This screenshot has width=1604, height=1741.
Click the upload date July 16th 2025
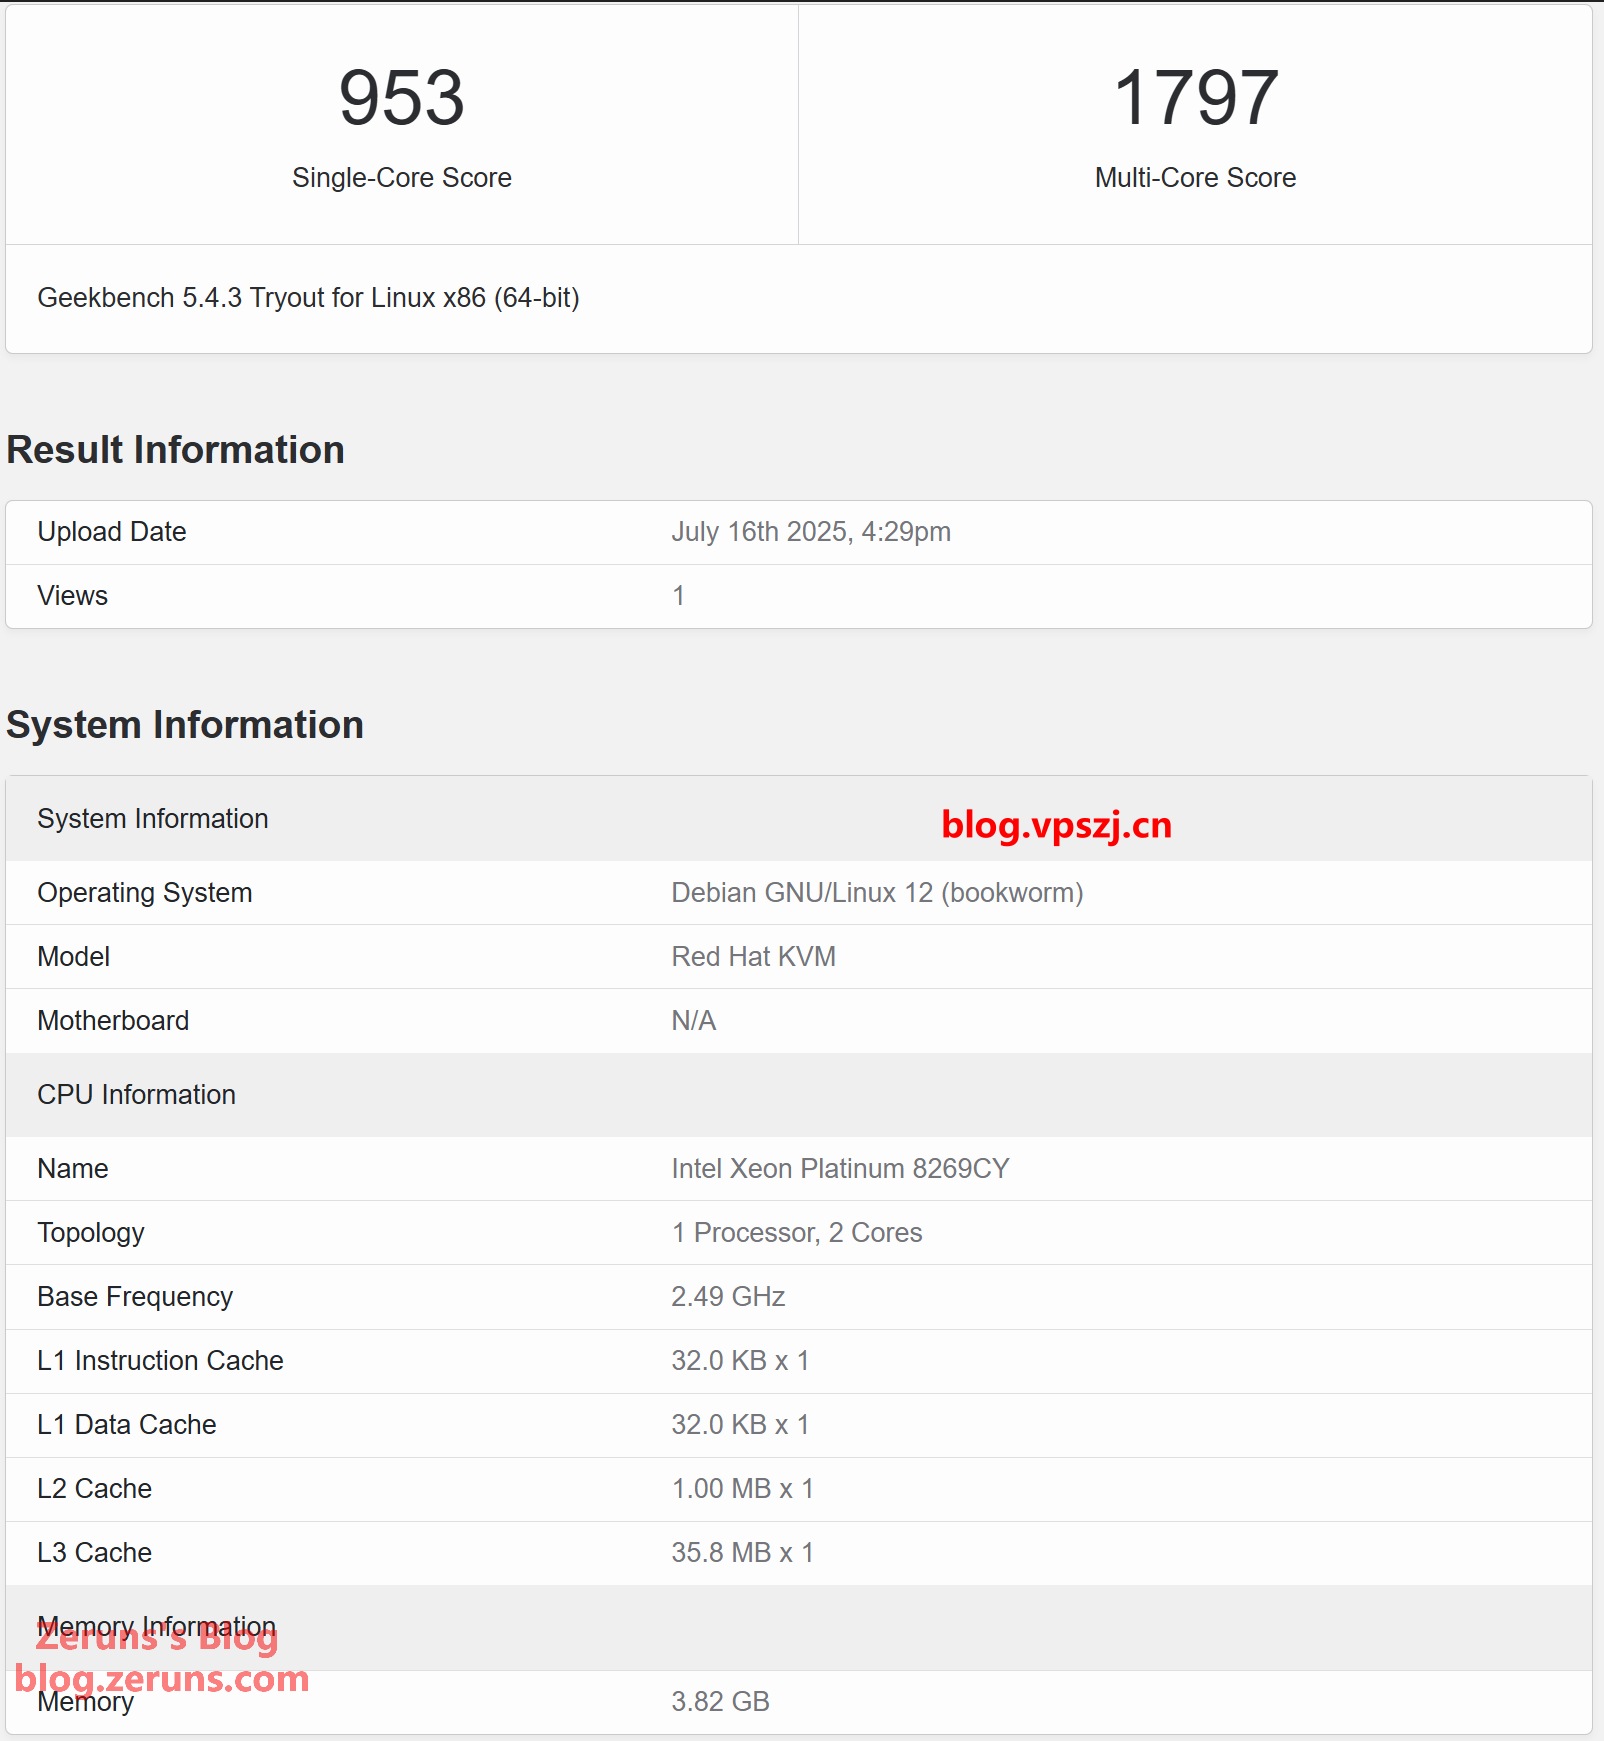pyautogui.click(x=810, y=532)
